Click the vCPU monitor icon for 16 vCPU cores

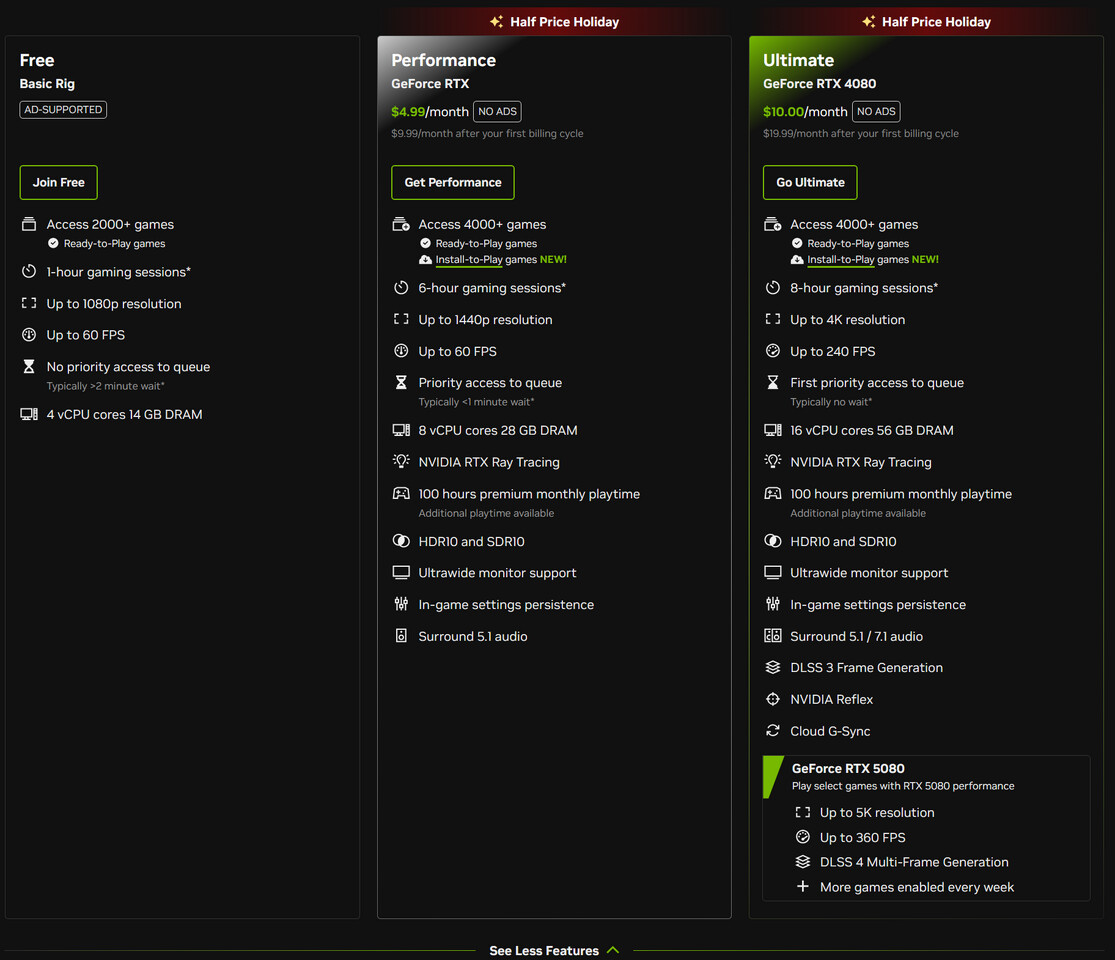(x=772, y=430)
